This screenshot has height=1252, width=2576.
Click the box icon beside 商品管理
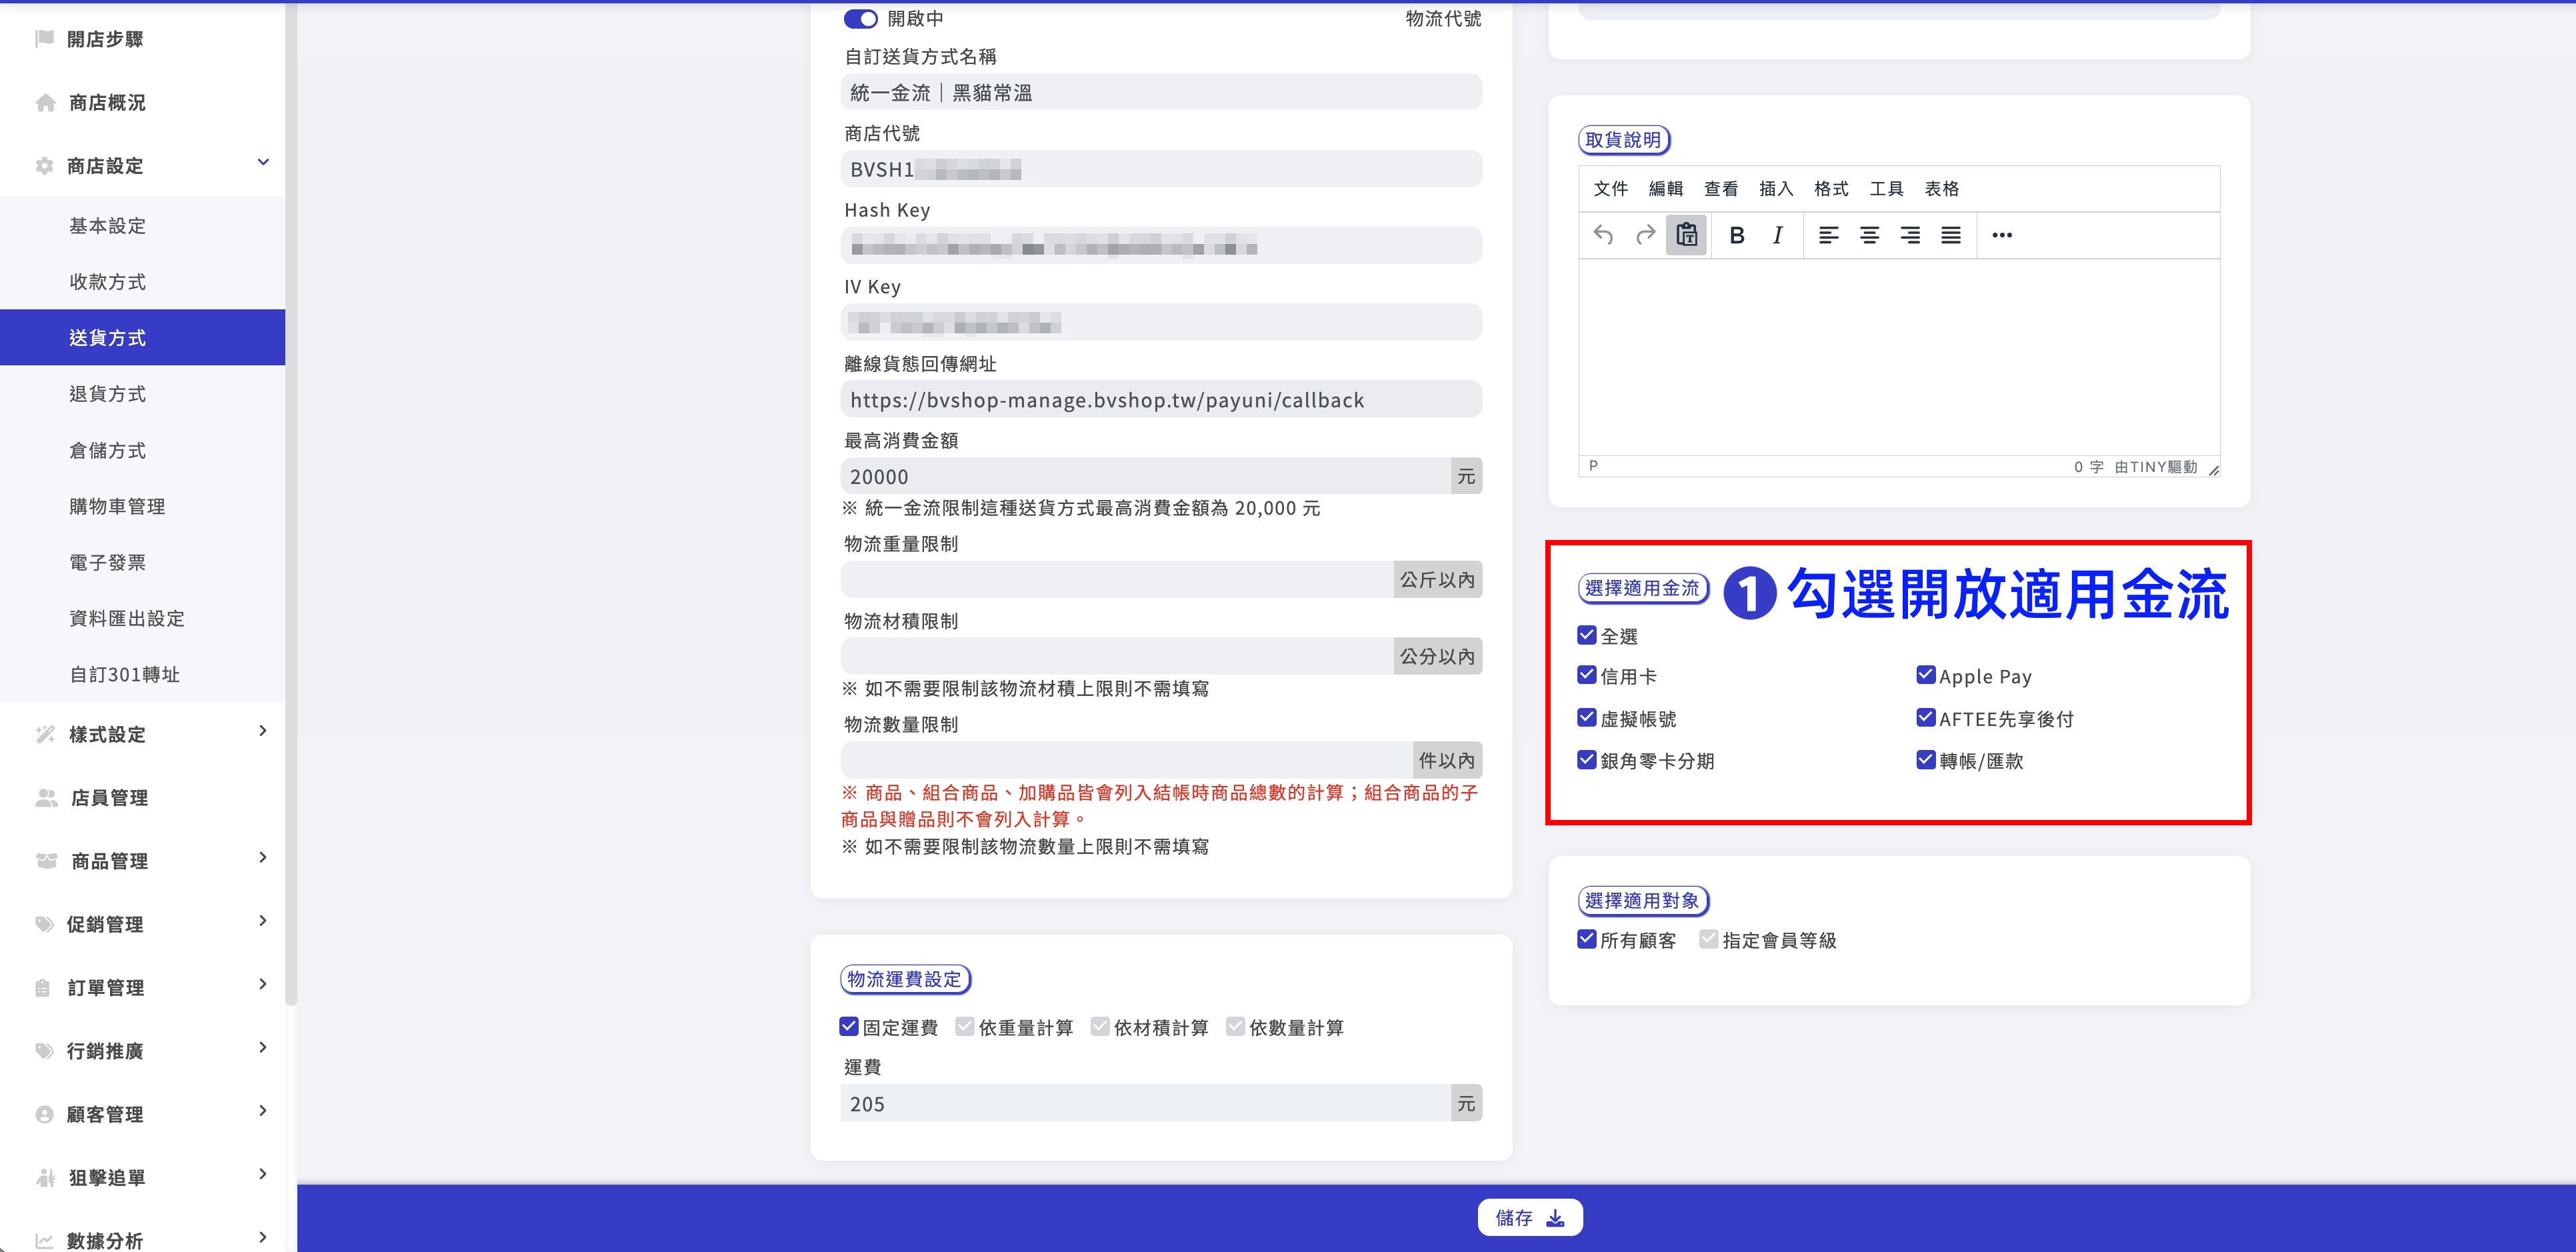coord(46,861)
